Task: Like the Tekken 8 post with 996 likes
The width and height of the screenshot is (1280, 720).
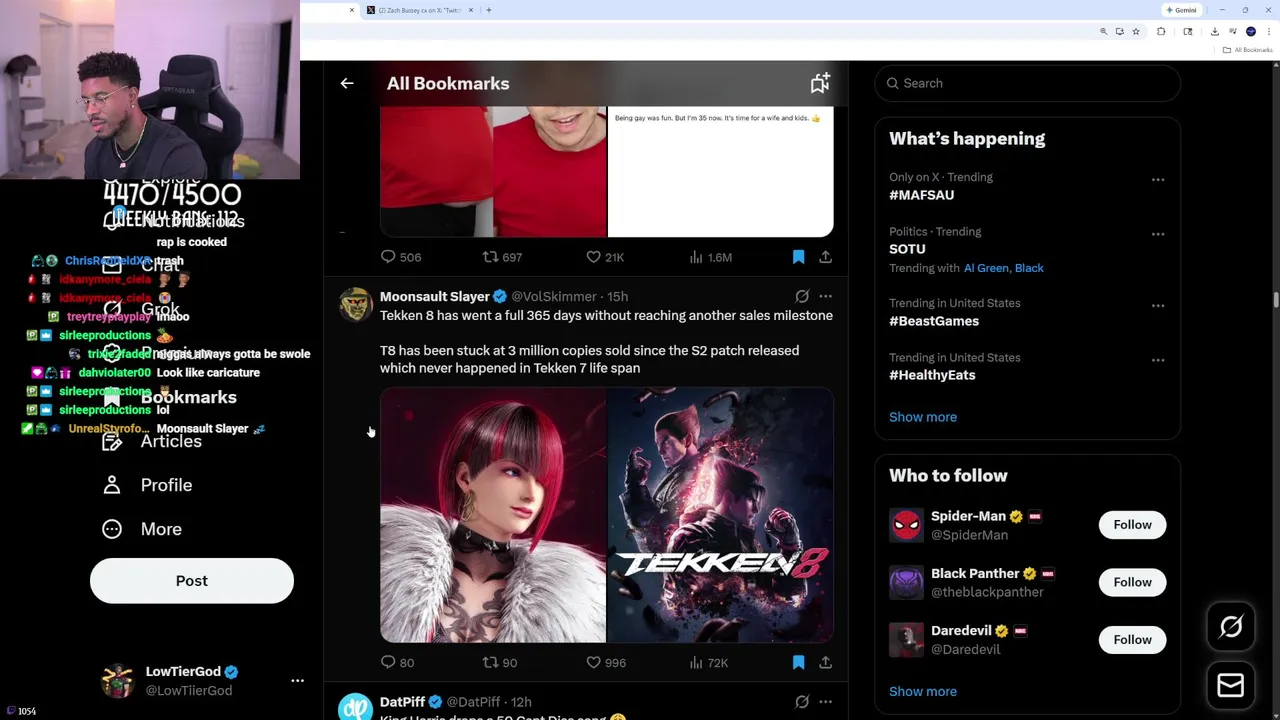Action: pos(606,662)
